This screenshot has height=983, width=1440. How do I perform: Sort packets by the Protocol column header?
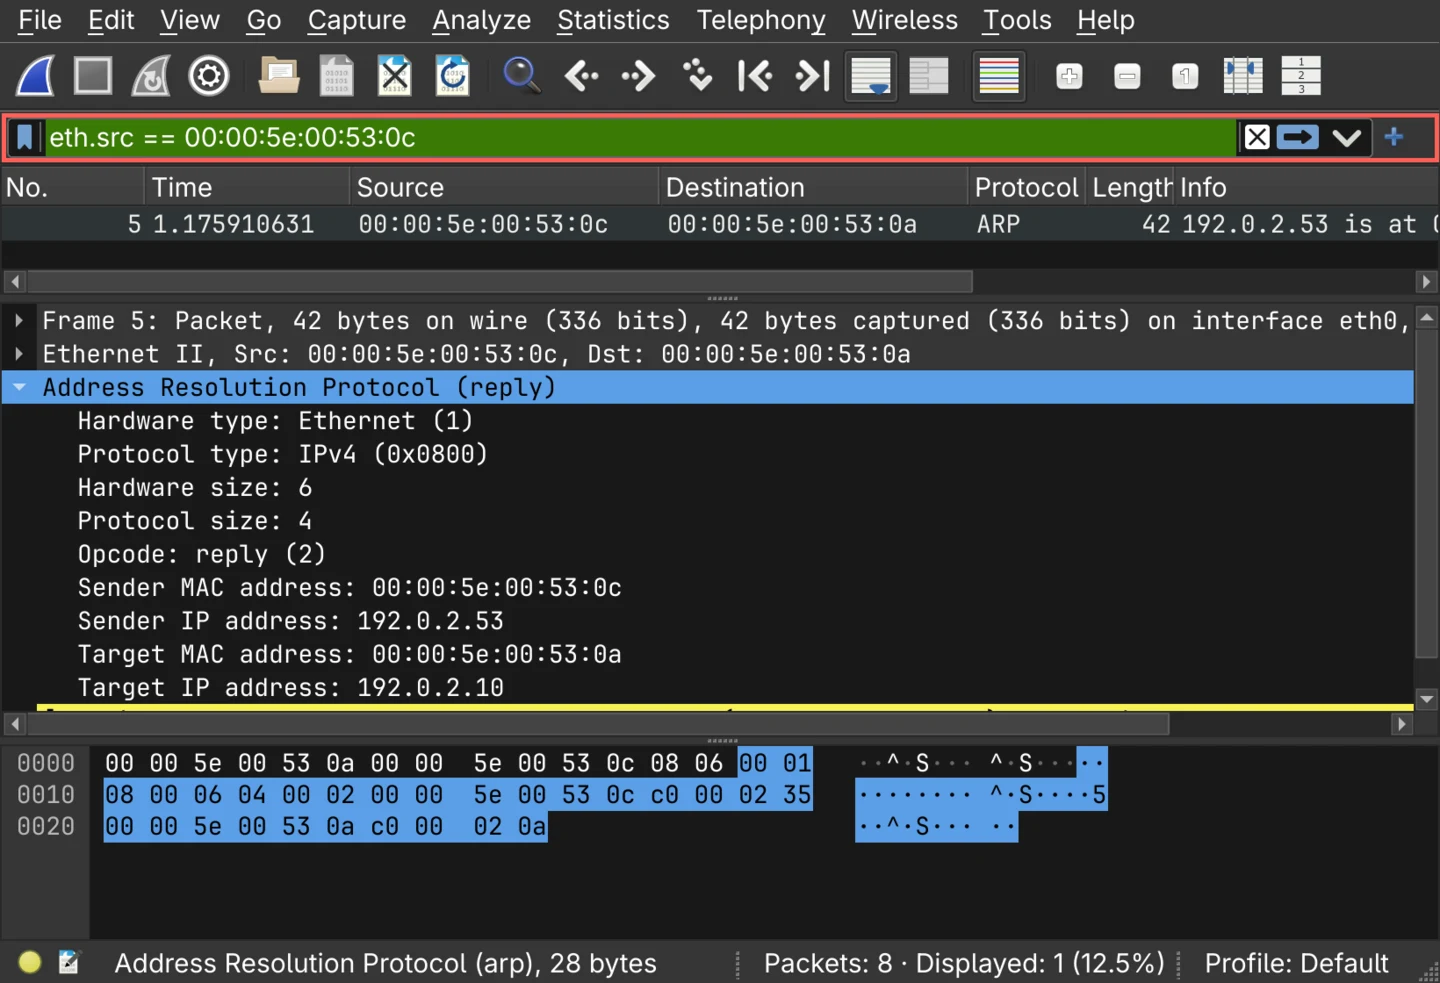tap(1026, 187)
